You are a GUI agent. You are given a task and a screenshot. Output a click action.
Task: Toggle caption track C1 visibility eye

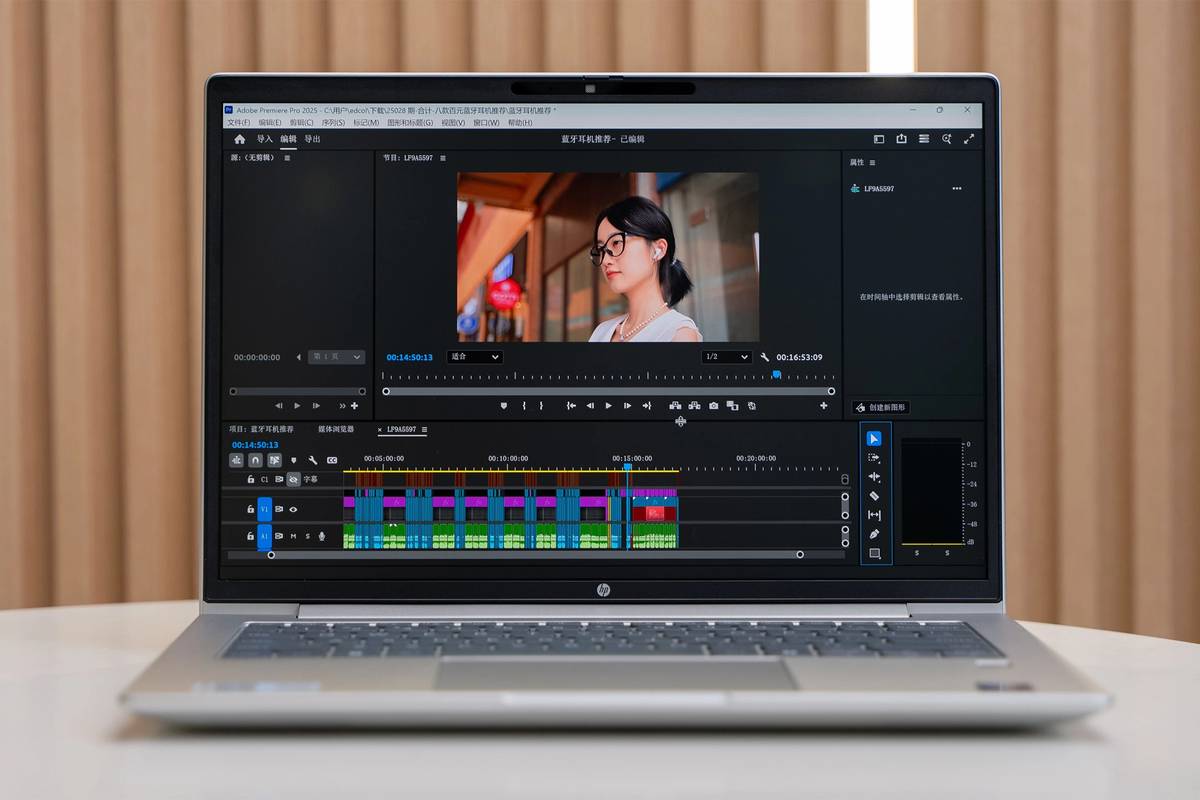(293, 479)
